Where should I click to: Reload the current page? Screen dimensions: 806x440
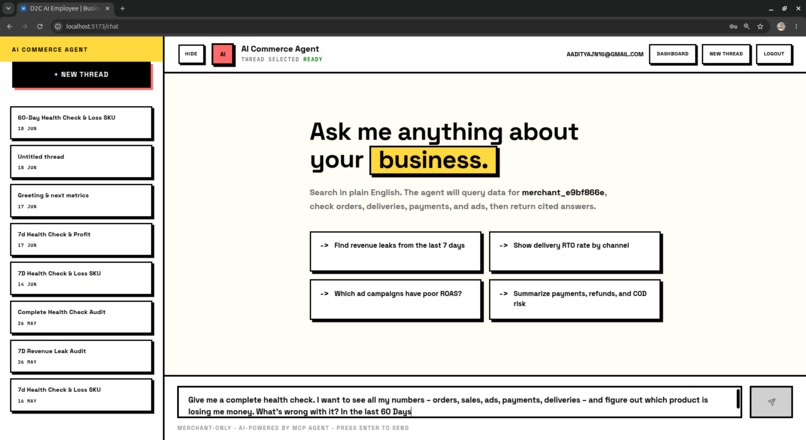coord(40,26)
